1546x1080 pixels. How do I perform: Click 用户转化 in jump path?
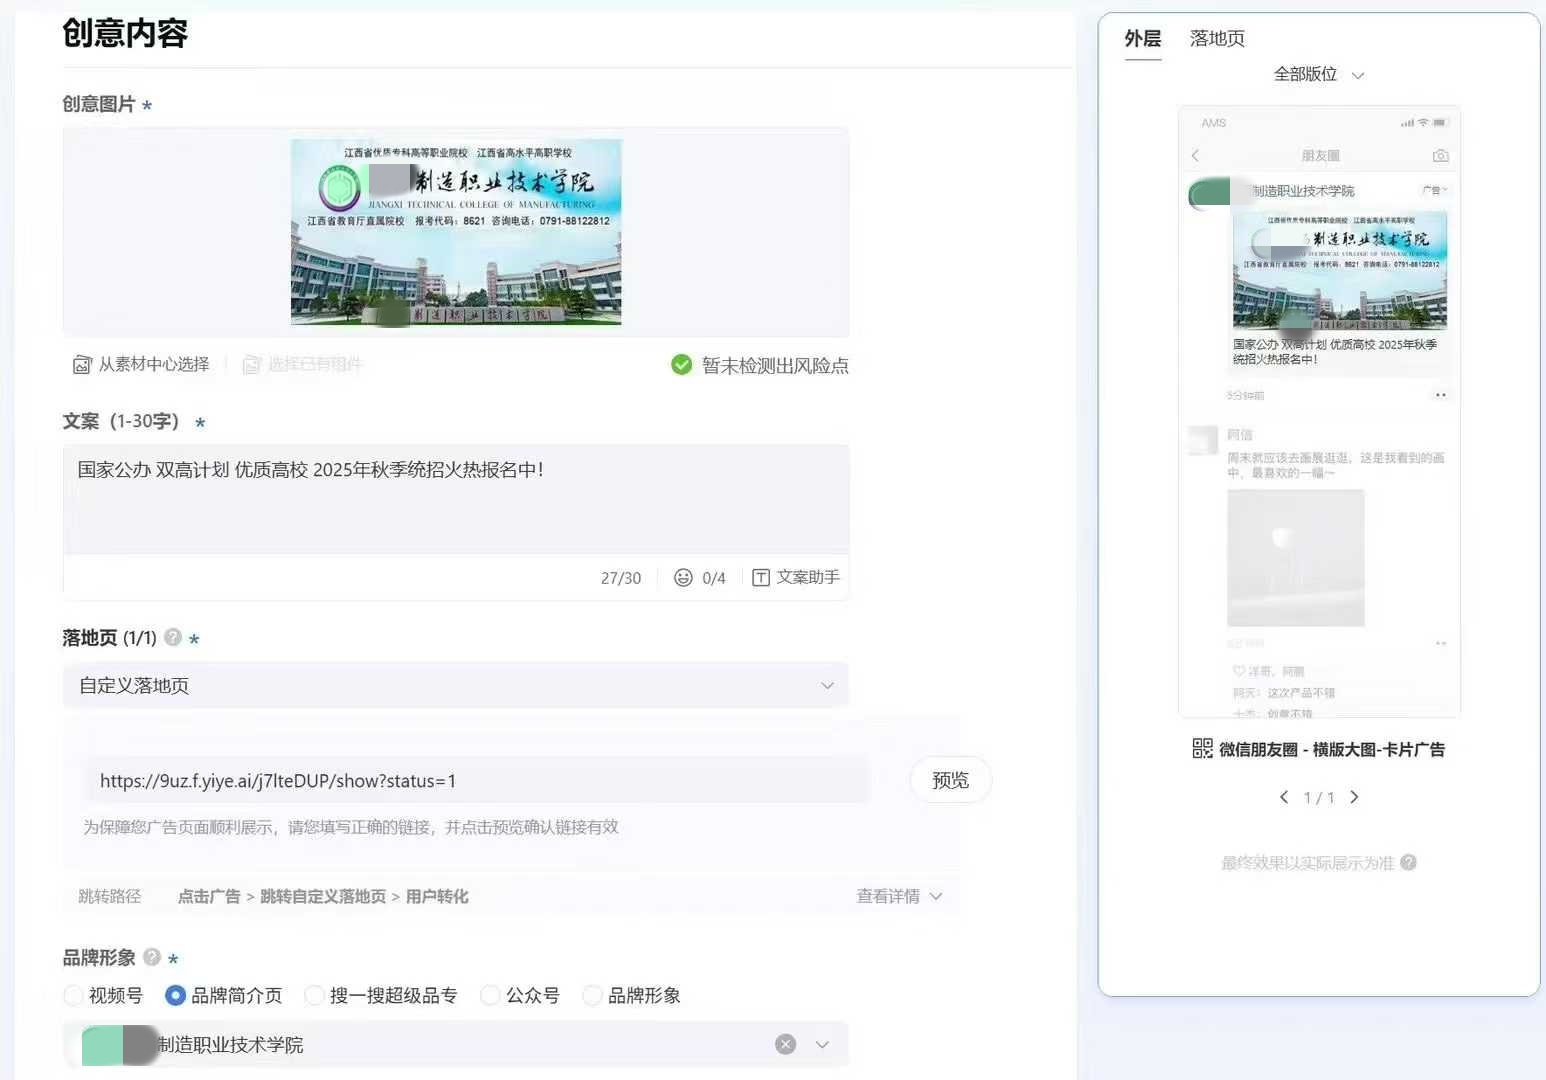click(437, 896)
